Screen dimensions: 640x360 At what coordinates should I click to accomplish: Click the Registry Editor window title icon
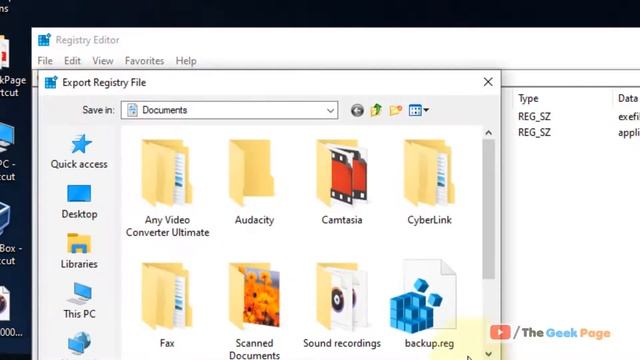[44, 40]
